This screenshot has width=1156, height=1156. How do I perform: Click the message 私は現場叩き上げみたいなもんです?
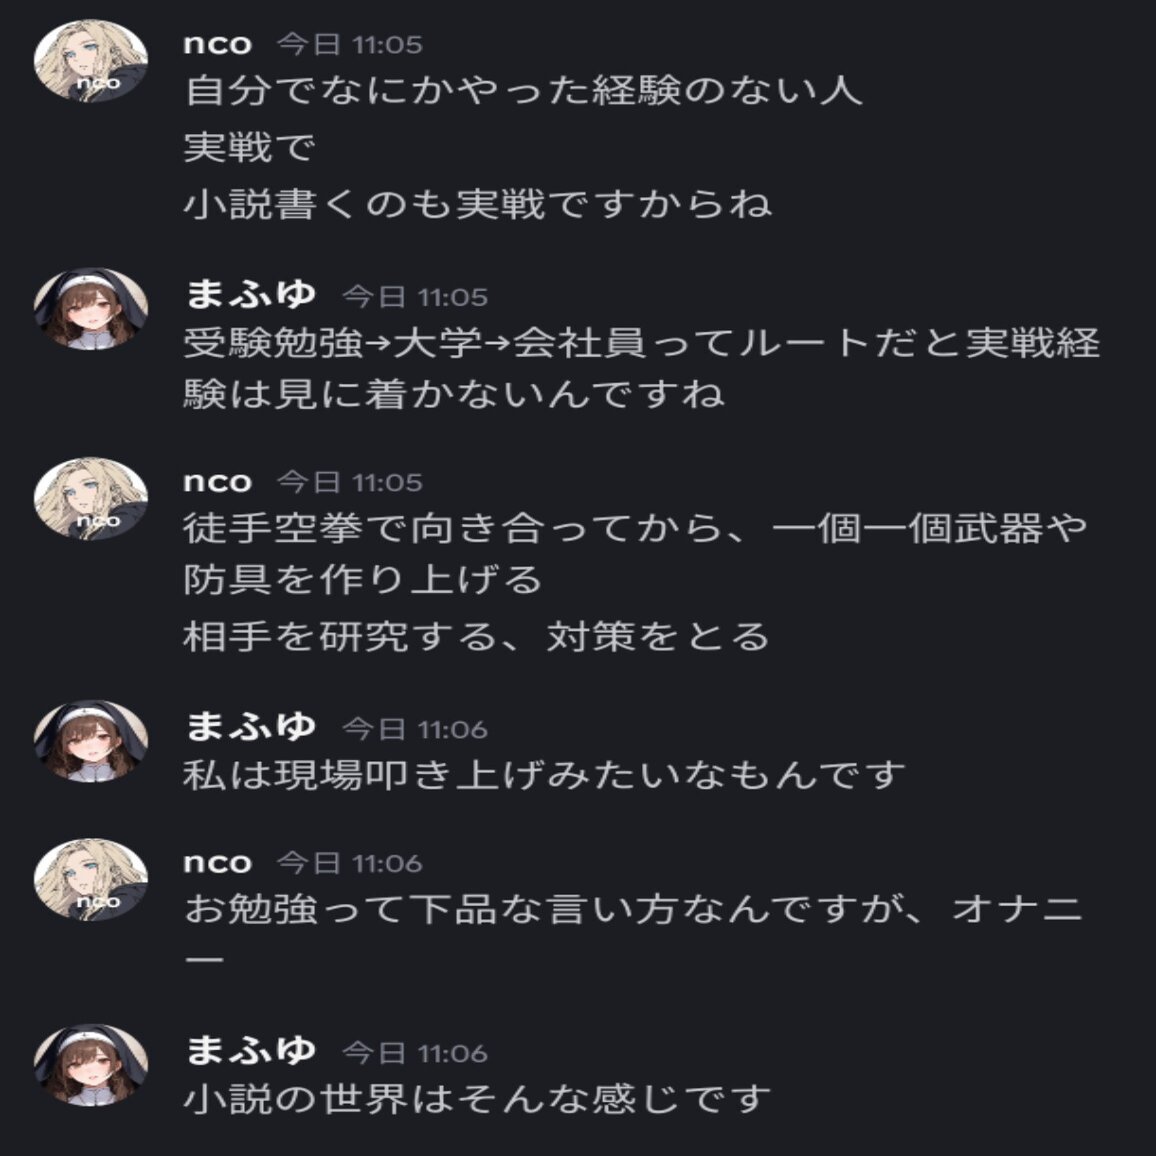click(x=545, y=774)
